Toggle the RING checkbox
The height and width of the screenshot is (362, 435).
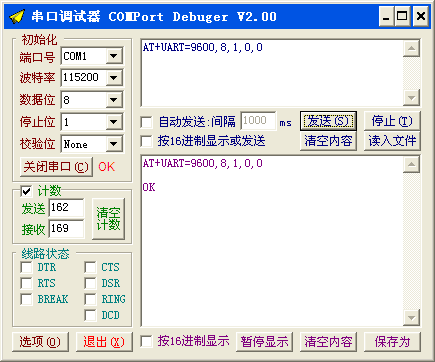coord(90,299)
